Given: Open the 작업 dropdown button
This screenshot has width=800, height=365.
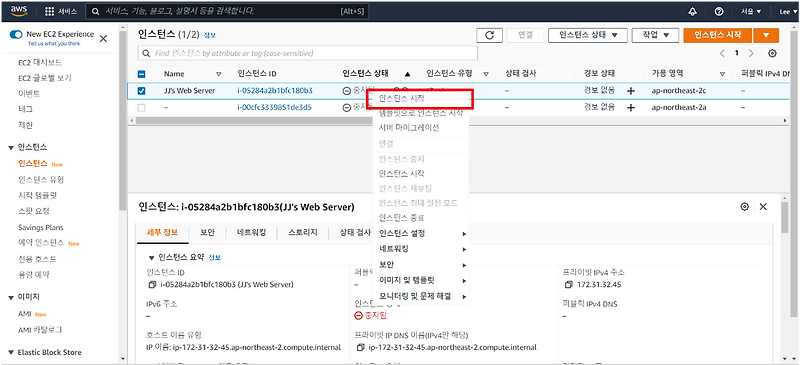Looking at the screenshot, I should (655, 35).
